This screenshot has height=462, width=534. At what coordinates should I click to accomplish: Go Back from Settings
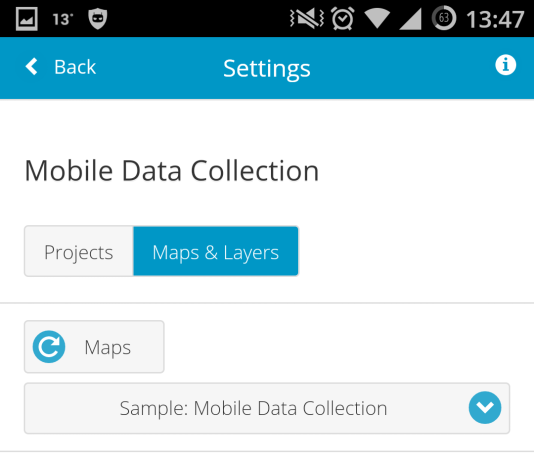point(61,67)
